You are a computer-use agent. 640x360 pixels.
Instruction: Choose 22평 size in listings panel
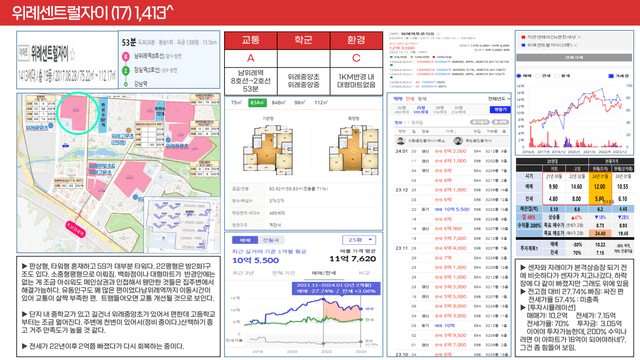click(x=401, y=109)
